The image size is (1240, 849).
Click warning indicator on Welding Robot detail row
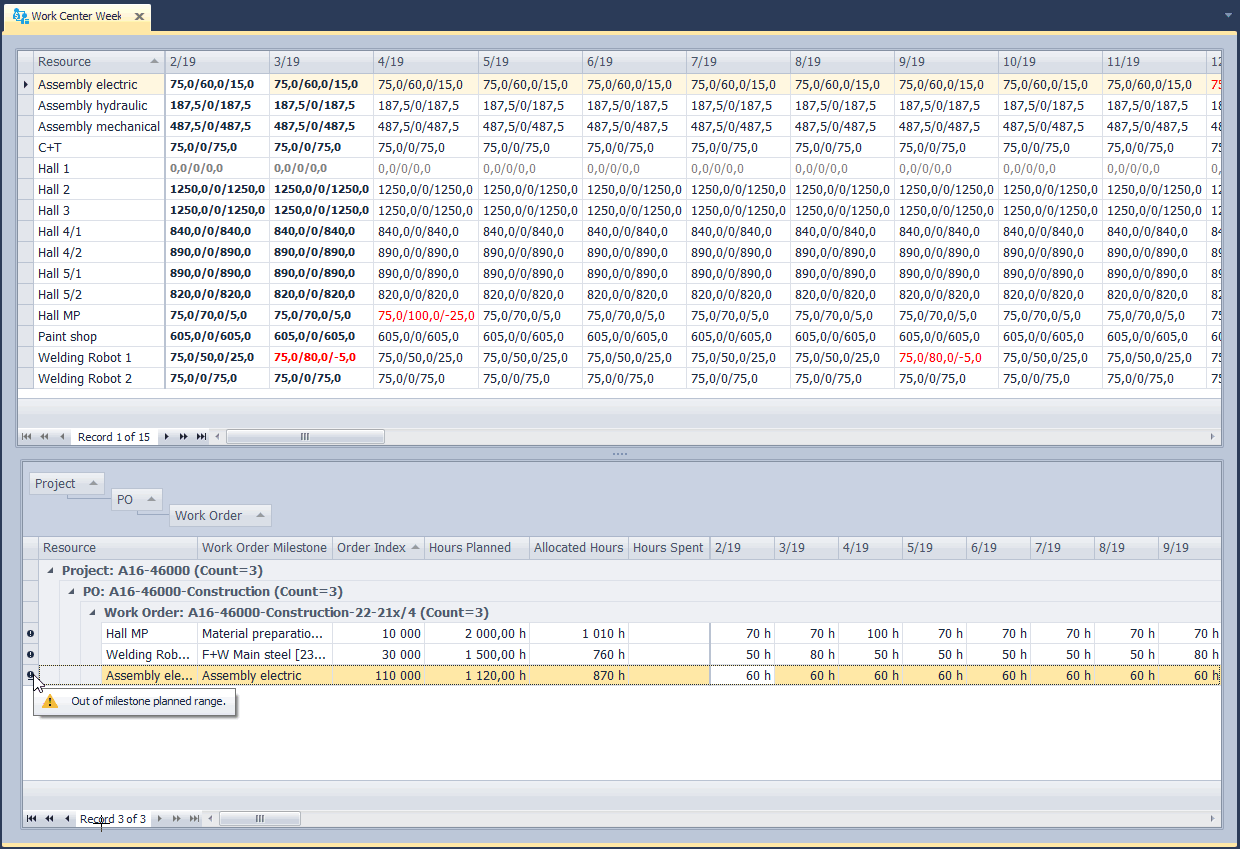pyautogui.click(x=30, y=654)
